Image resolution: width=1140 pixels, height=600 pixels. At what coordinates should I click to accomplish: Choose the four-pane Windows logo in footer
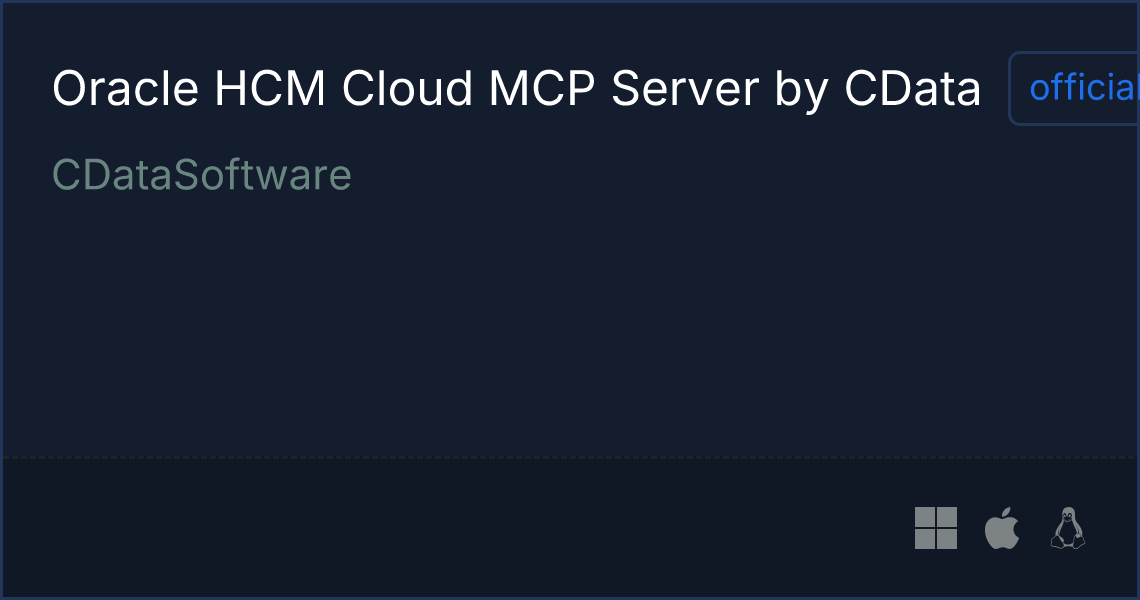936,528
